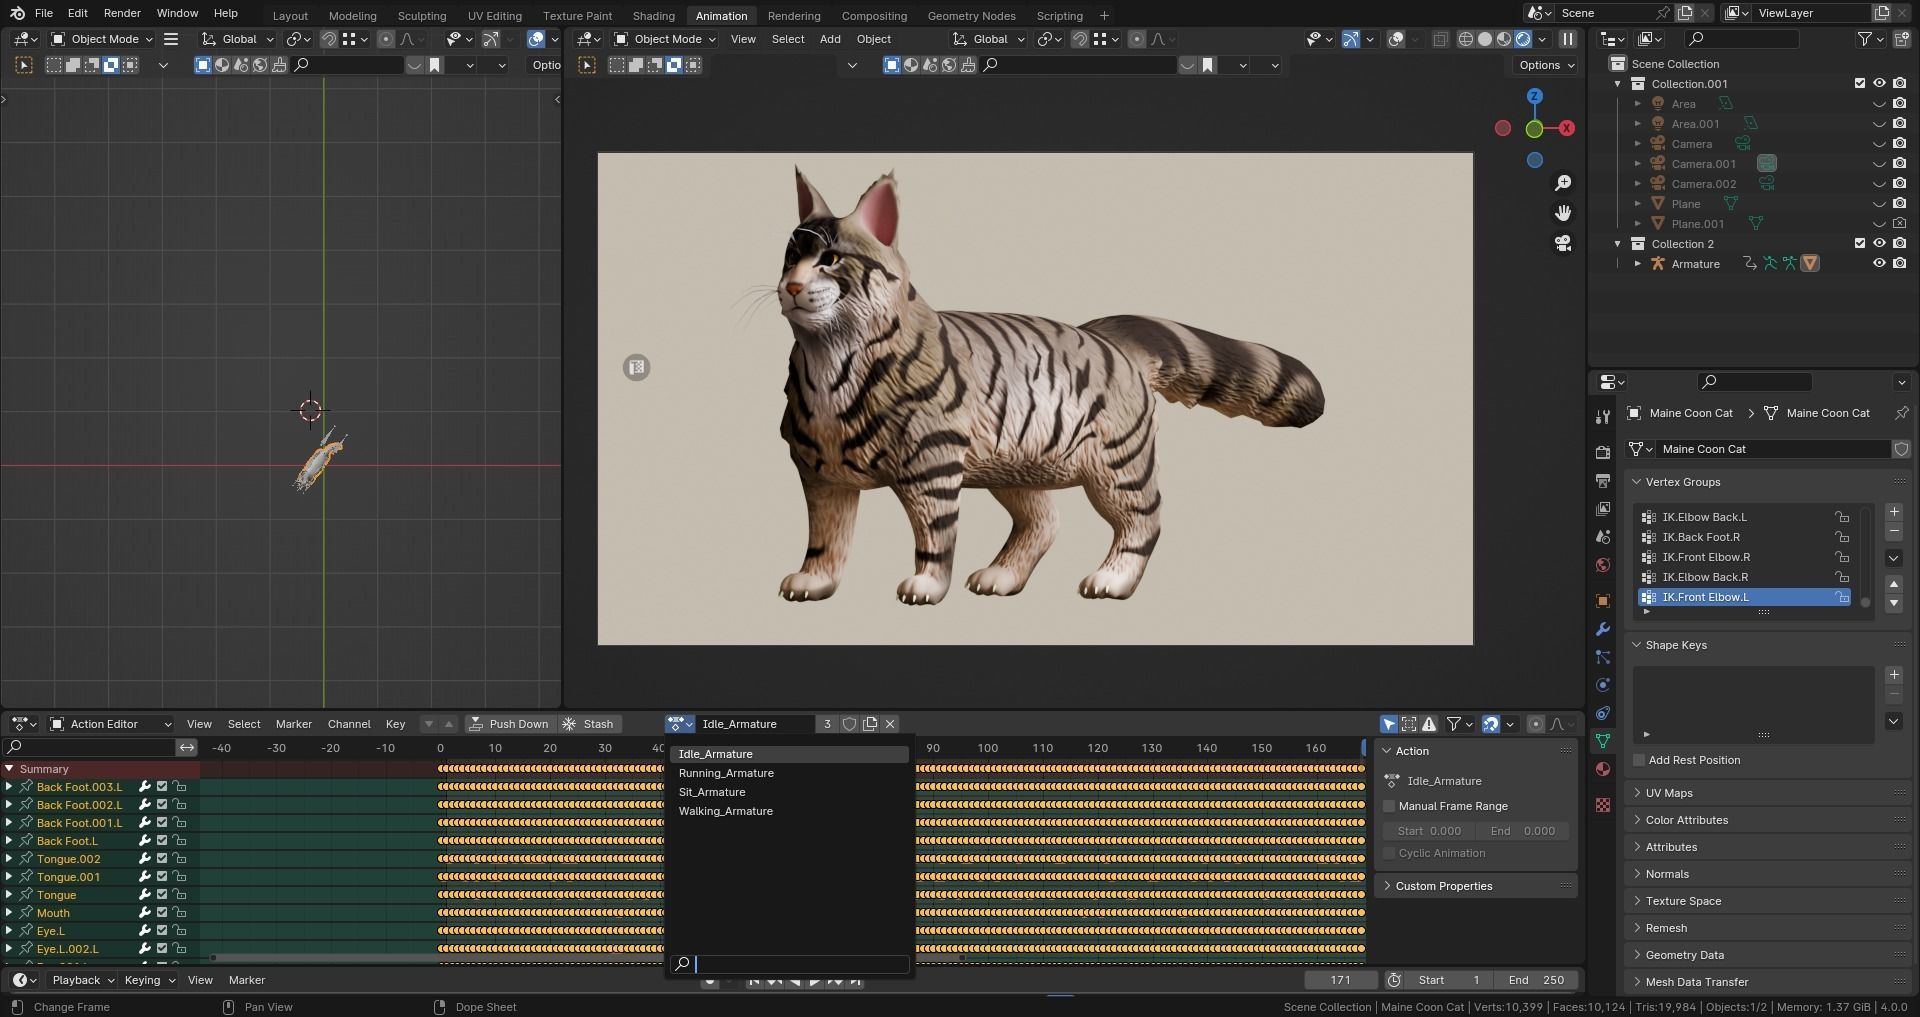Hide Collection.001 using its eye icon
This screenshot has width=1920, height=1017.
point(1879,84)
